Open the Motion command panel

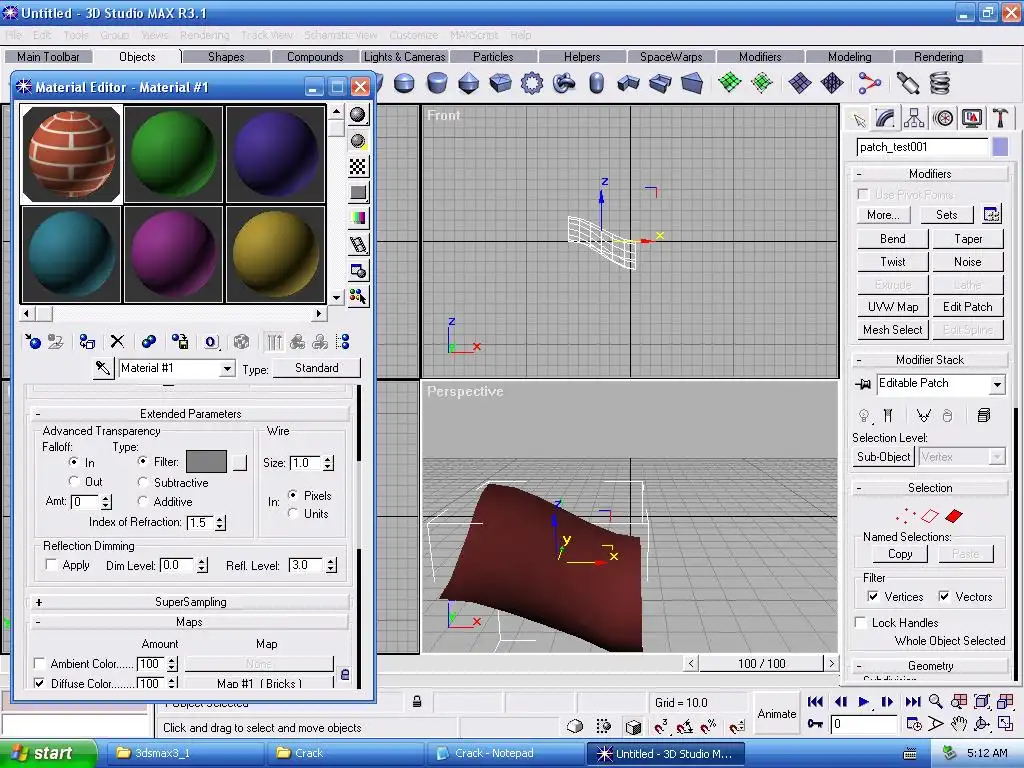click(943, 118)
